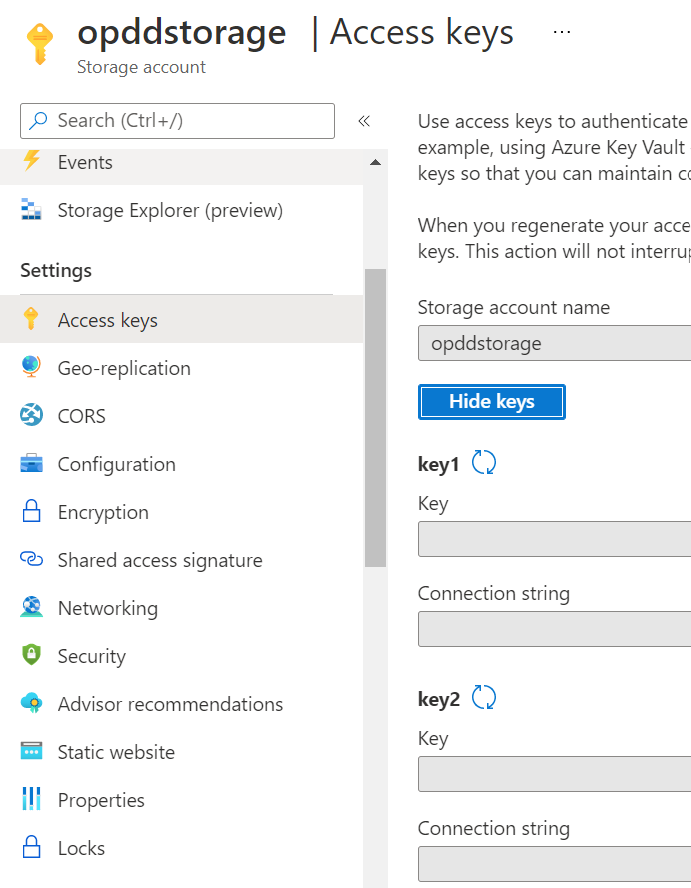Viewport: 691px width, 888px height.
Task: Regenerate key2 using rotate icon
Action: [484, 697]
